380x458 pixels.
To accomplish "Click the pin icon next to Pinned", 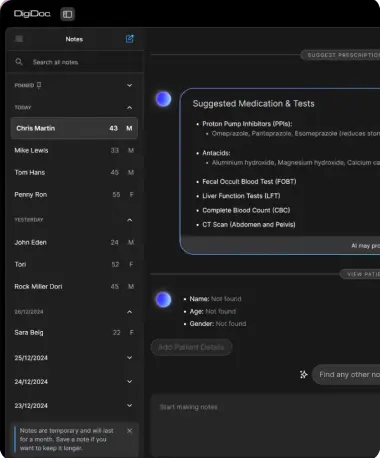I will (39, 85).
